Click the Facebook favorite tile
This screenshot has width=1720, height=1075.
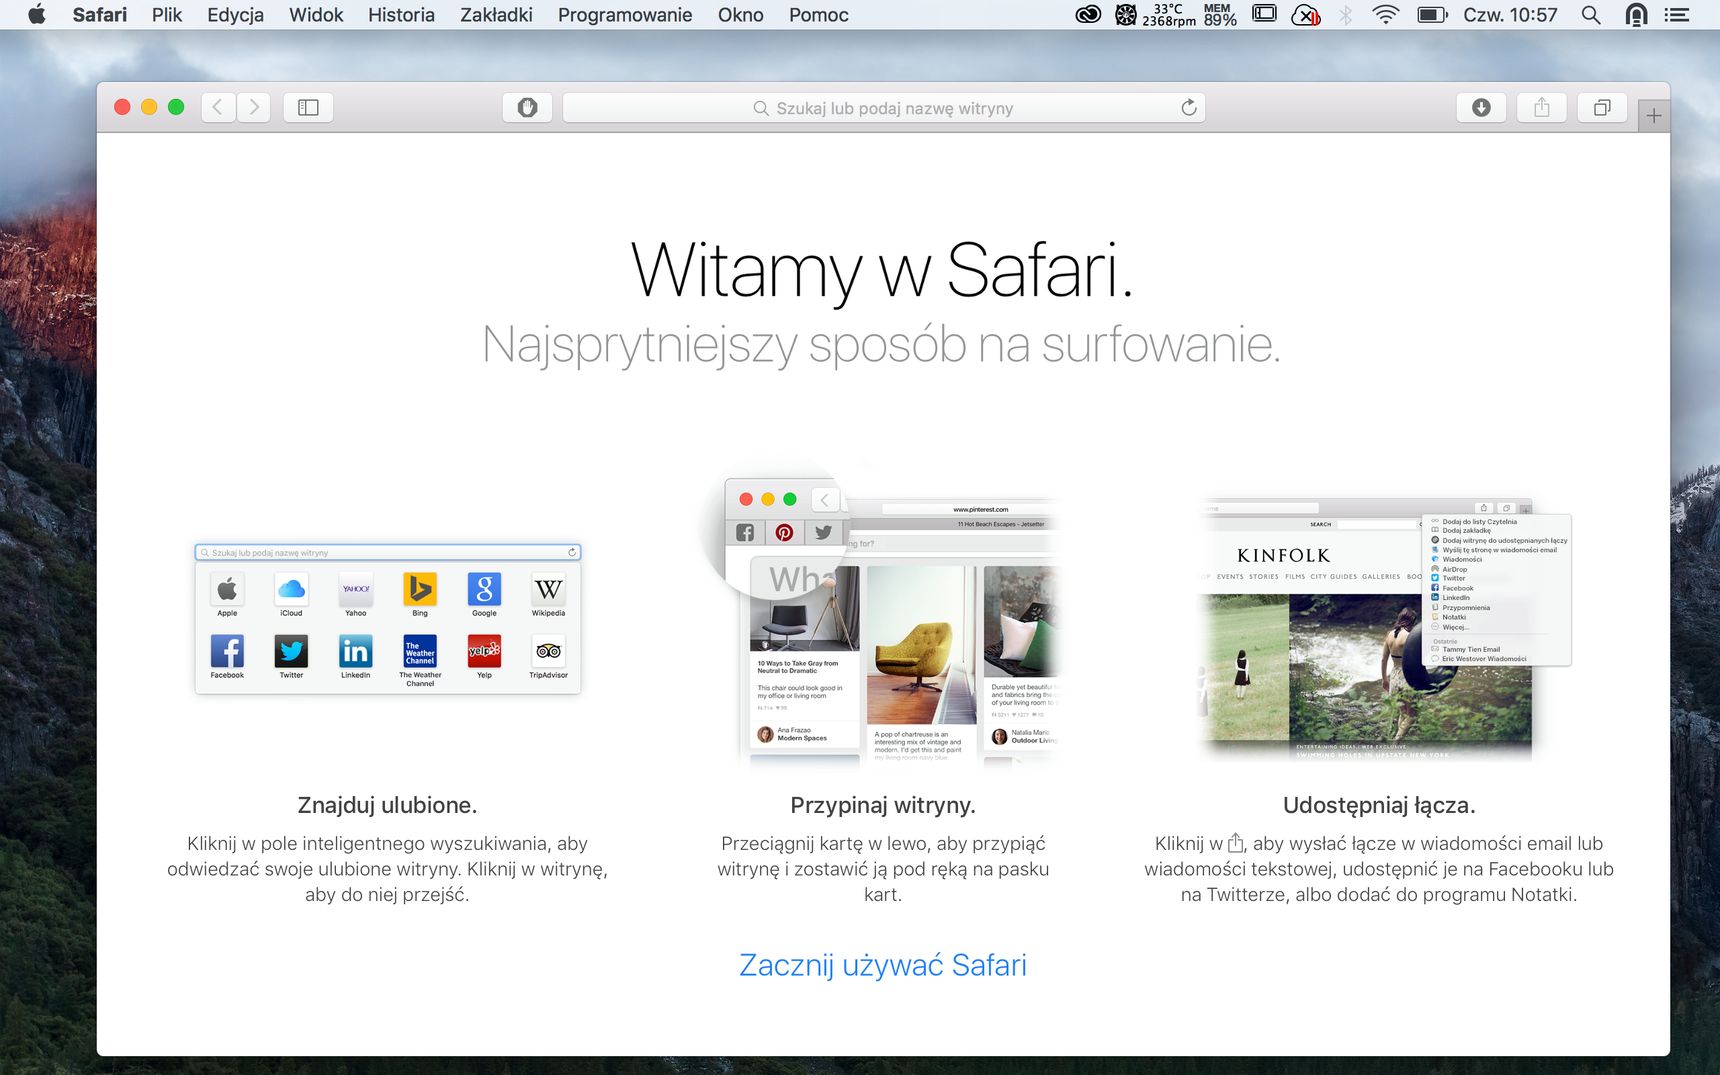[227, 657]
